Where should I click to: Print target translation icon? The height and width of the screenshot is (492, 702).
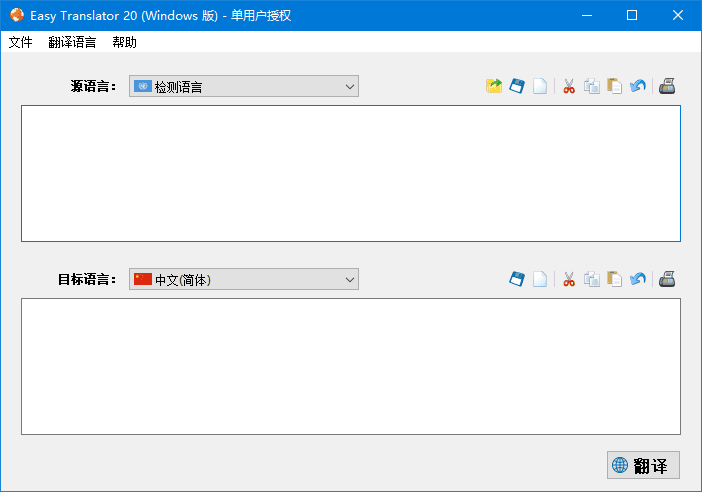tap(667, 279)
